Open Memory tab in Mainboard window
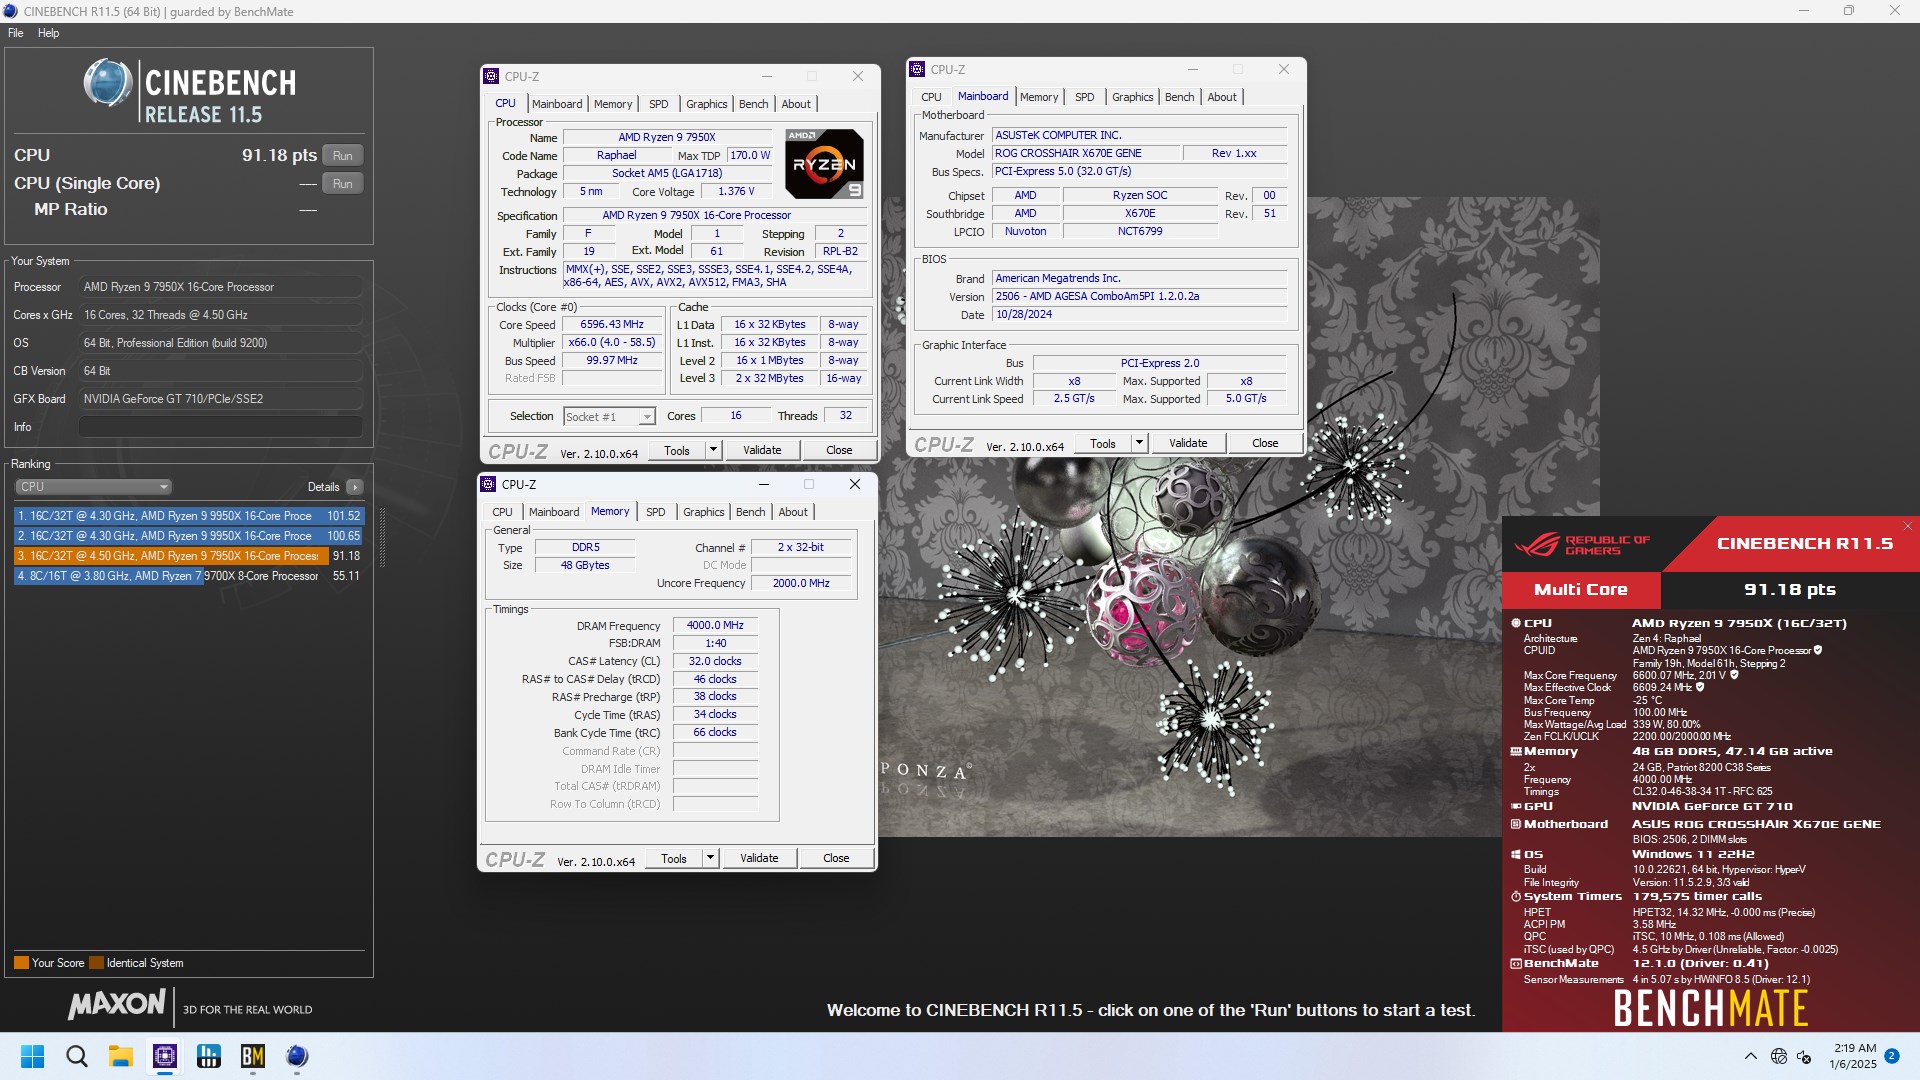The image size is (1920, 1080). 1039,97
